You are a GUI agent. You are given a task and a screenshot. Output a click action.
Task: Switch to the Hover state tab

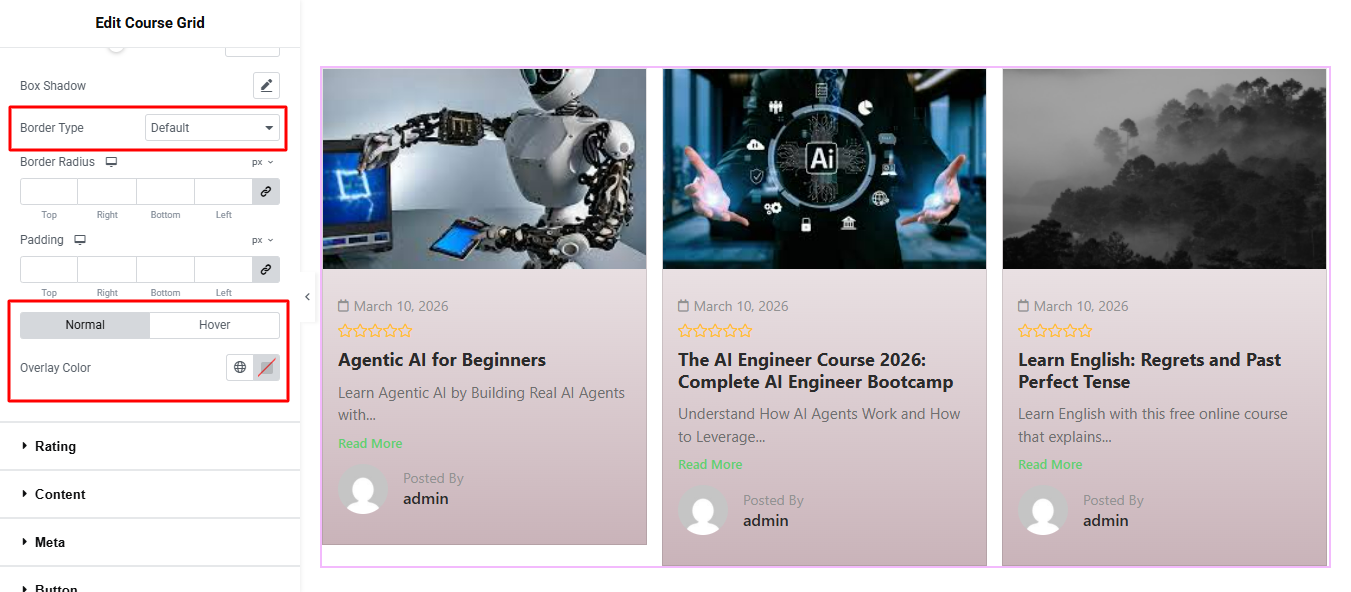[x=214, y=325]
